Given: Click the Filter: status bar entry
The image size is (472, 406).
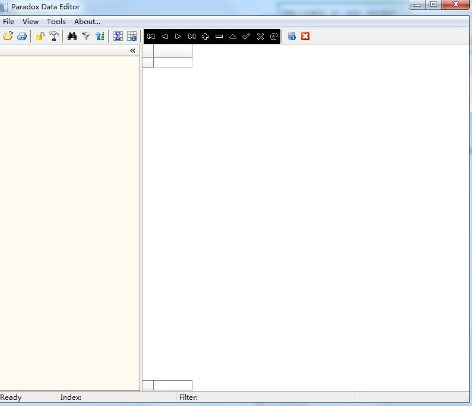Looking at the screenshot, I should point(188,397).
